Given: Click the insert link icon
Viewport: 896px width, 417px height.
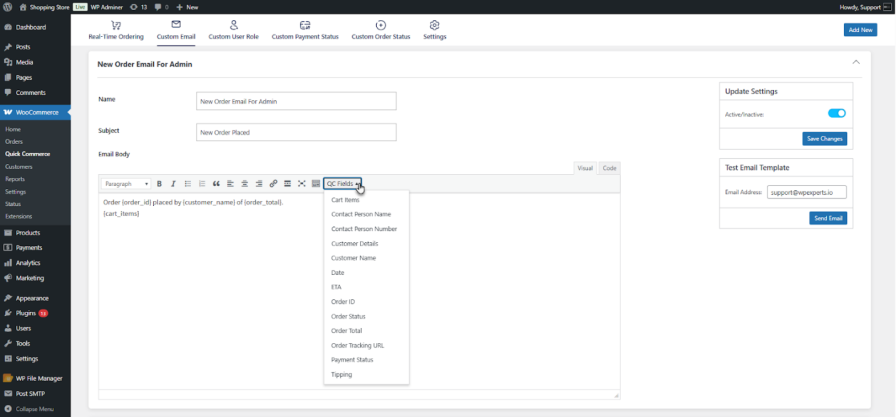Looking at the screenshot, I should (x=273, y=184).
